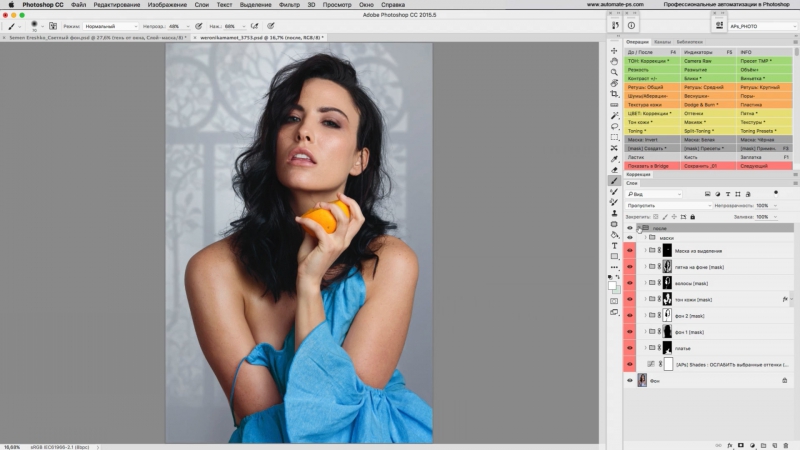The height and width of the screenshot is (450, 800).
Task: Open the «Фильтр» menu
Action: 289,5
